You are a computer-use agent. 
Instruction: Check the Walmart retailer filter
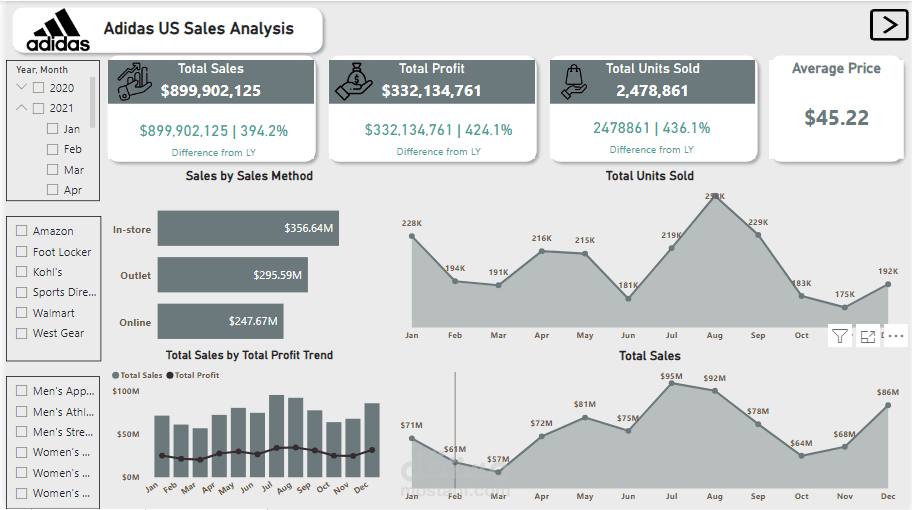pyautogui.click(x=22, y=312)
